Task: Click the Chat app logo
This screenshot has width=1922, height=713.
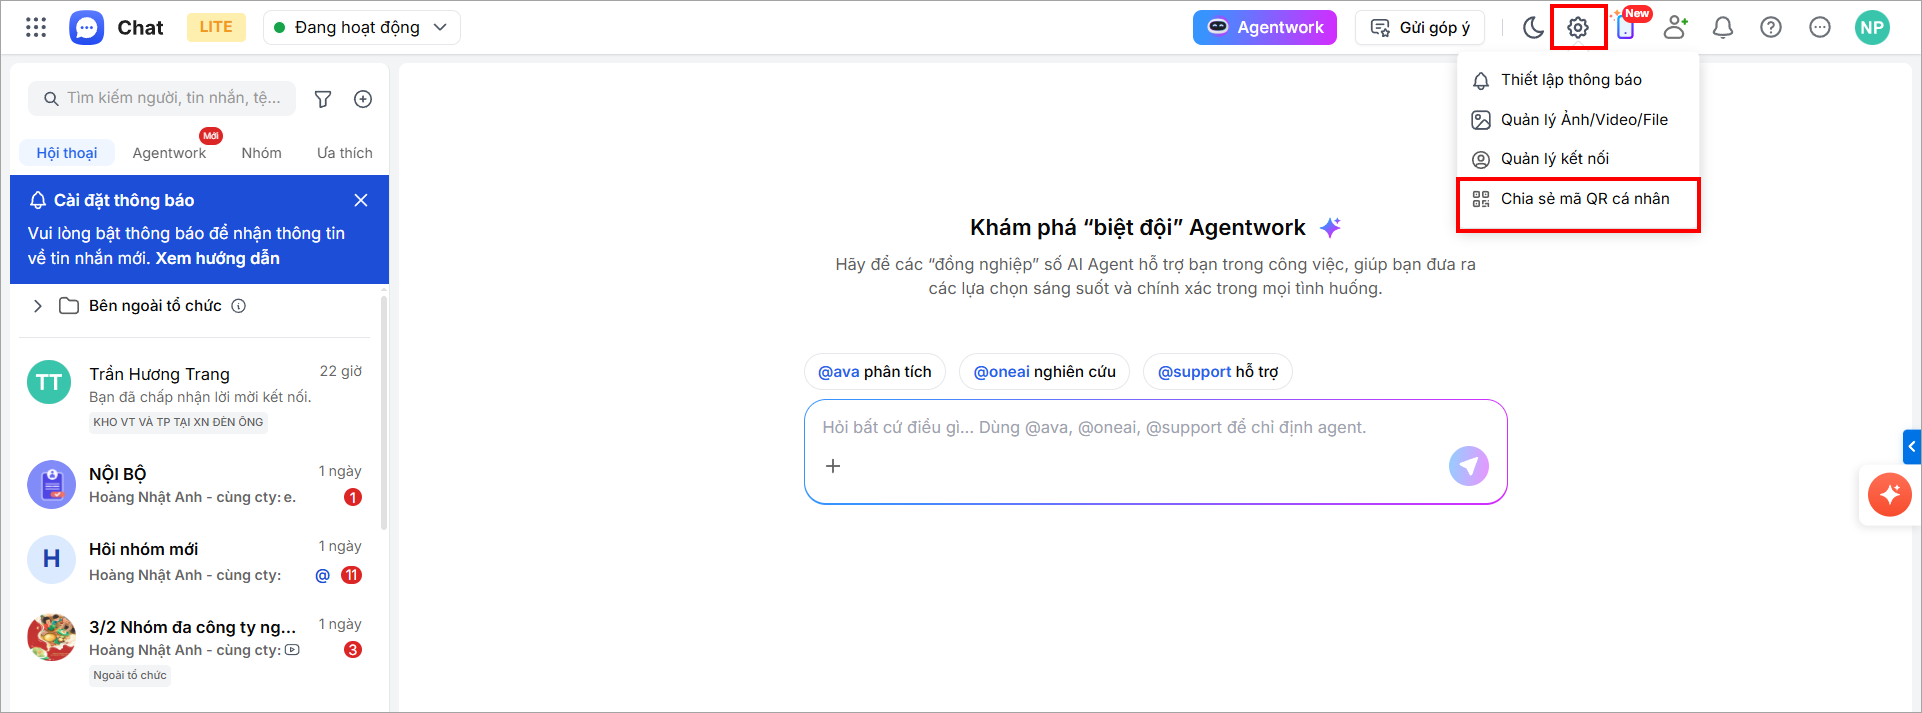Action: pyautogui.click(x=87, y=27)
